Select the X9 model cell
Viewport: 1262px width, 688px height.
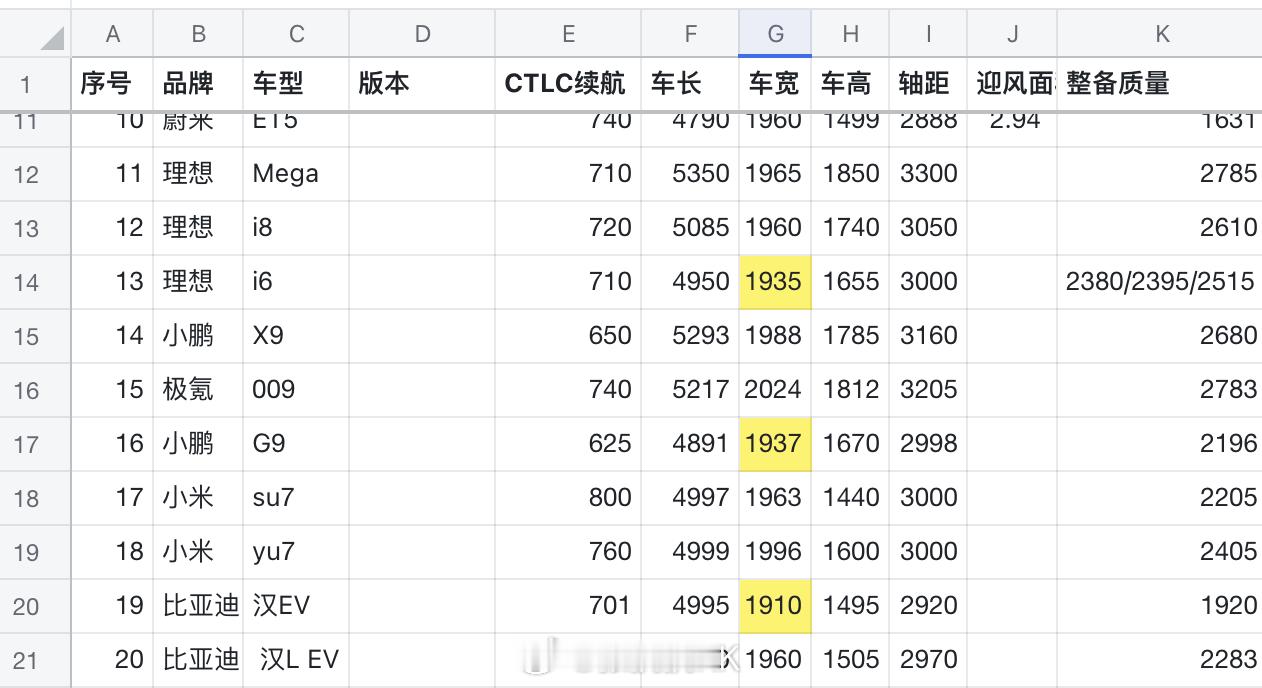pyautogui.click(x=296, y=336)
